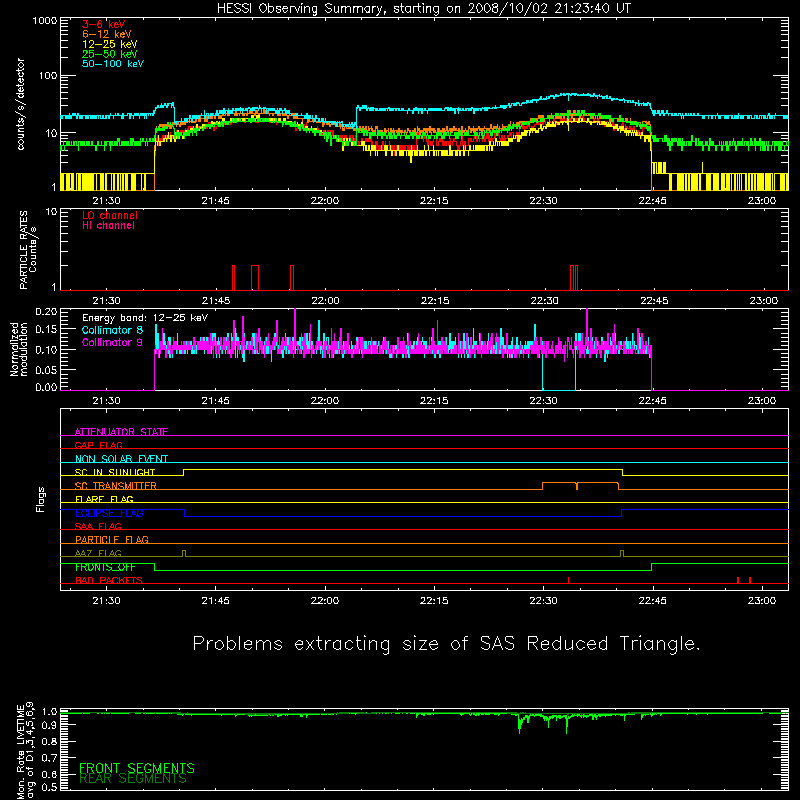This screenshot has height=800, width=800.
Task: Click the "Mon. Rate LIVETIME" axis label
Action: click(x=20, y=751)
